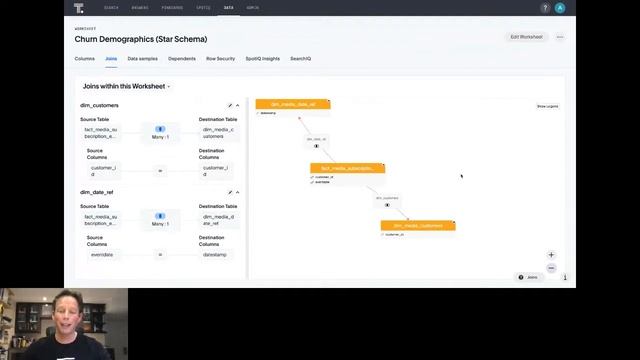640x360 pixels.
Task: Click customer_id under the fact_media_subscription node
Action: click(324, 177)
